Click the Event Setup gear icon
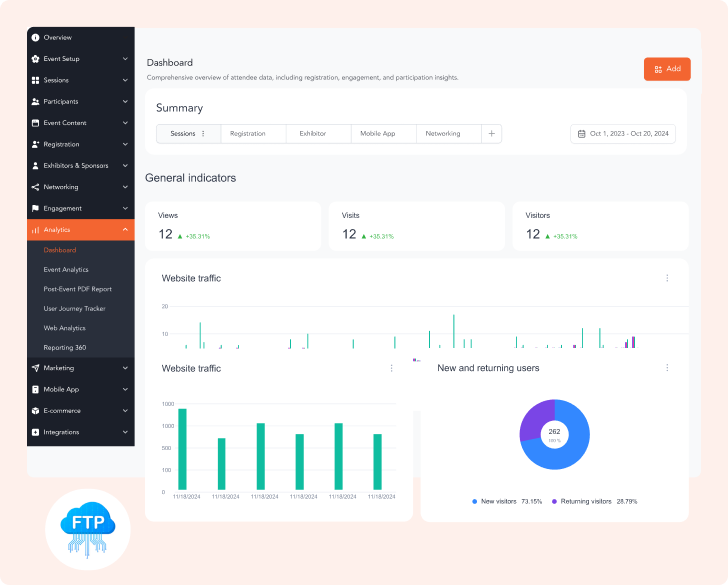 pos(35,59)
